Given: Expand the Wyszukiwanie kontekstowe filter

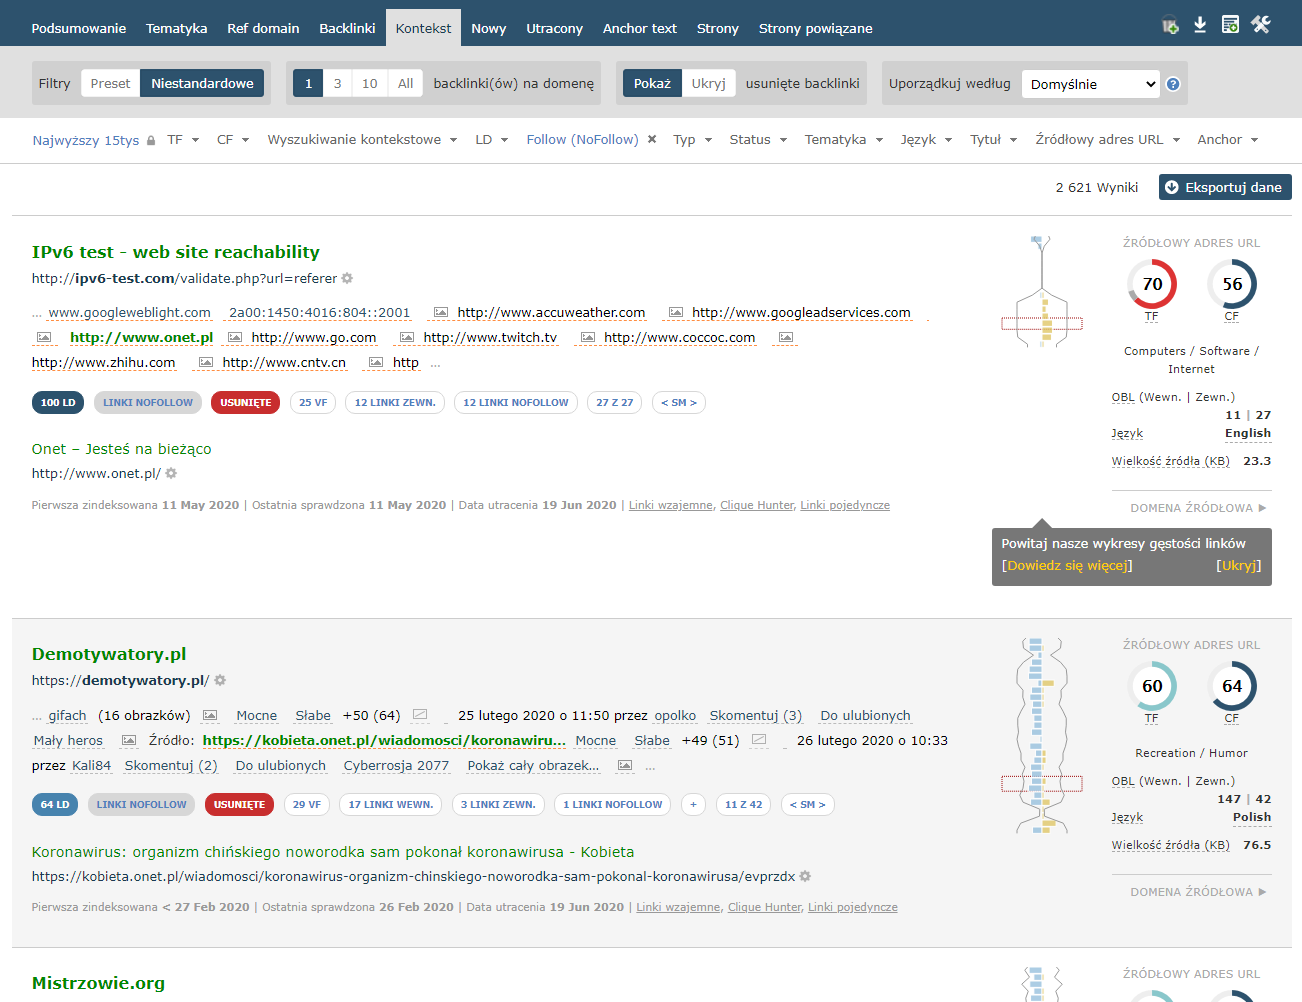Looking at the screenshot, I should pos(362,140).
